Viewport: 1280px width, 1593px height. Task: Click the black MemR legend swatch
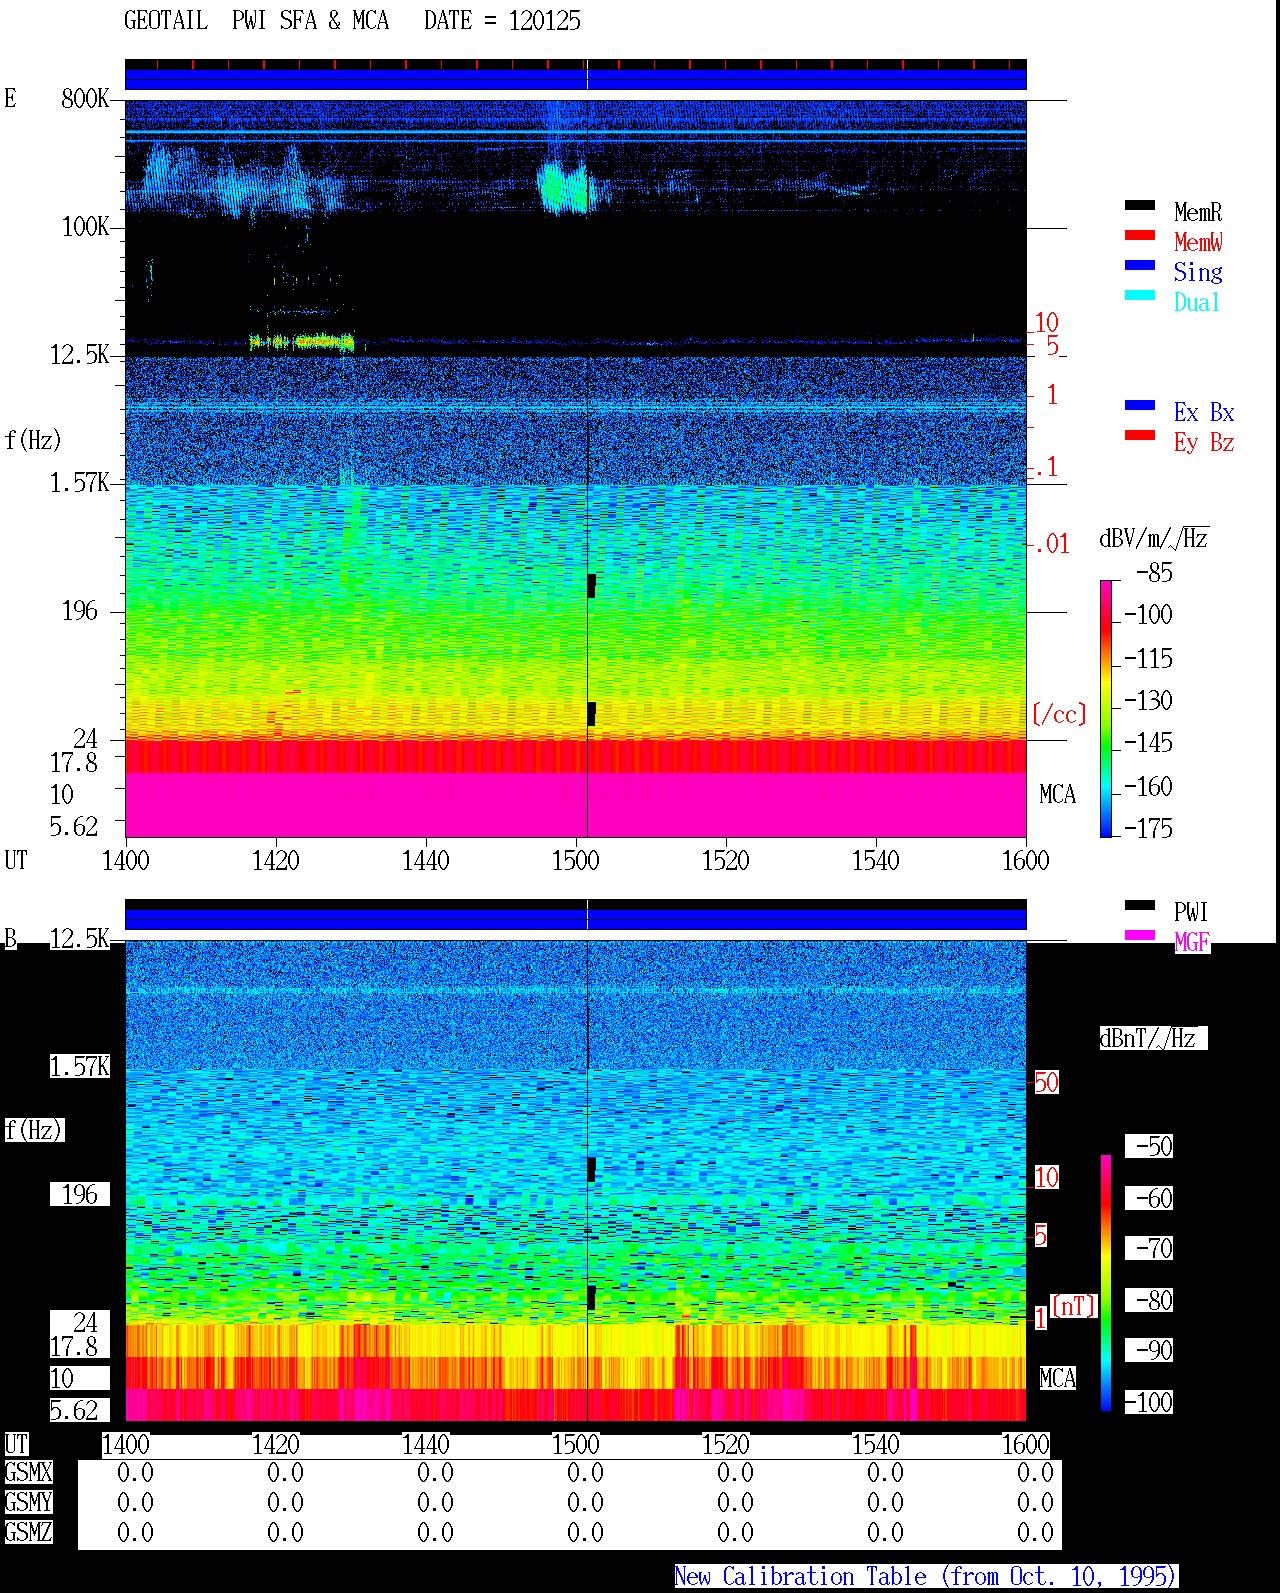point(1139,205)
